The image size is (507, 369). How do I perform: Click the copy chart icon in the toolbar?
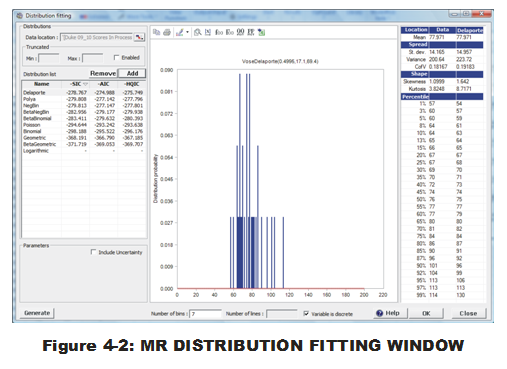click(156, 32)
